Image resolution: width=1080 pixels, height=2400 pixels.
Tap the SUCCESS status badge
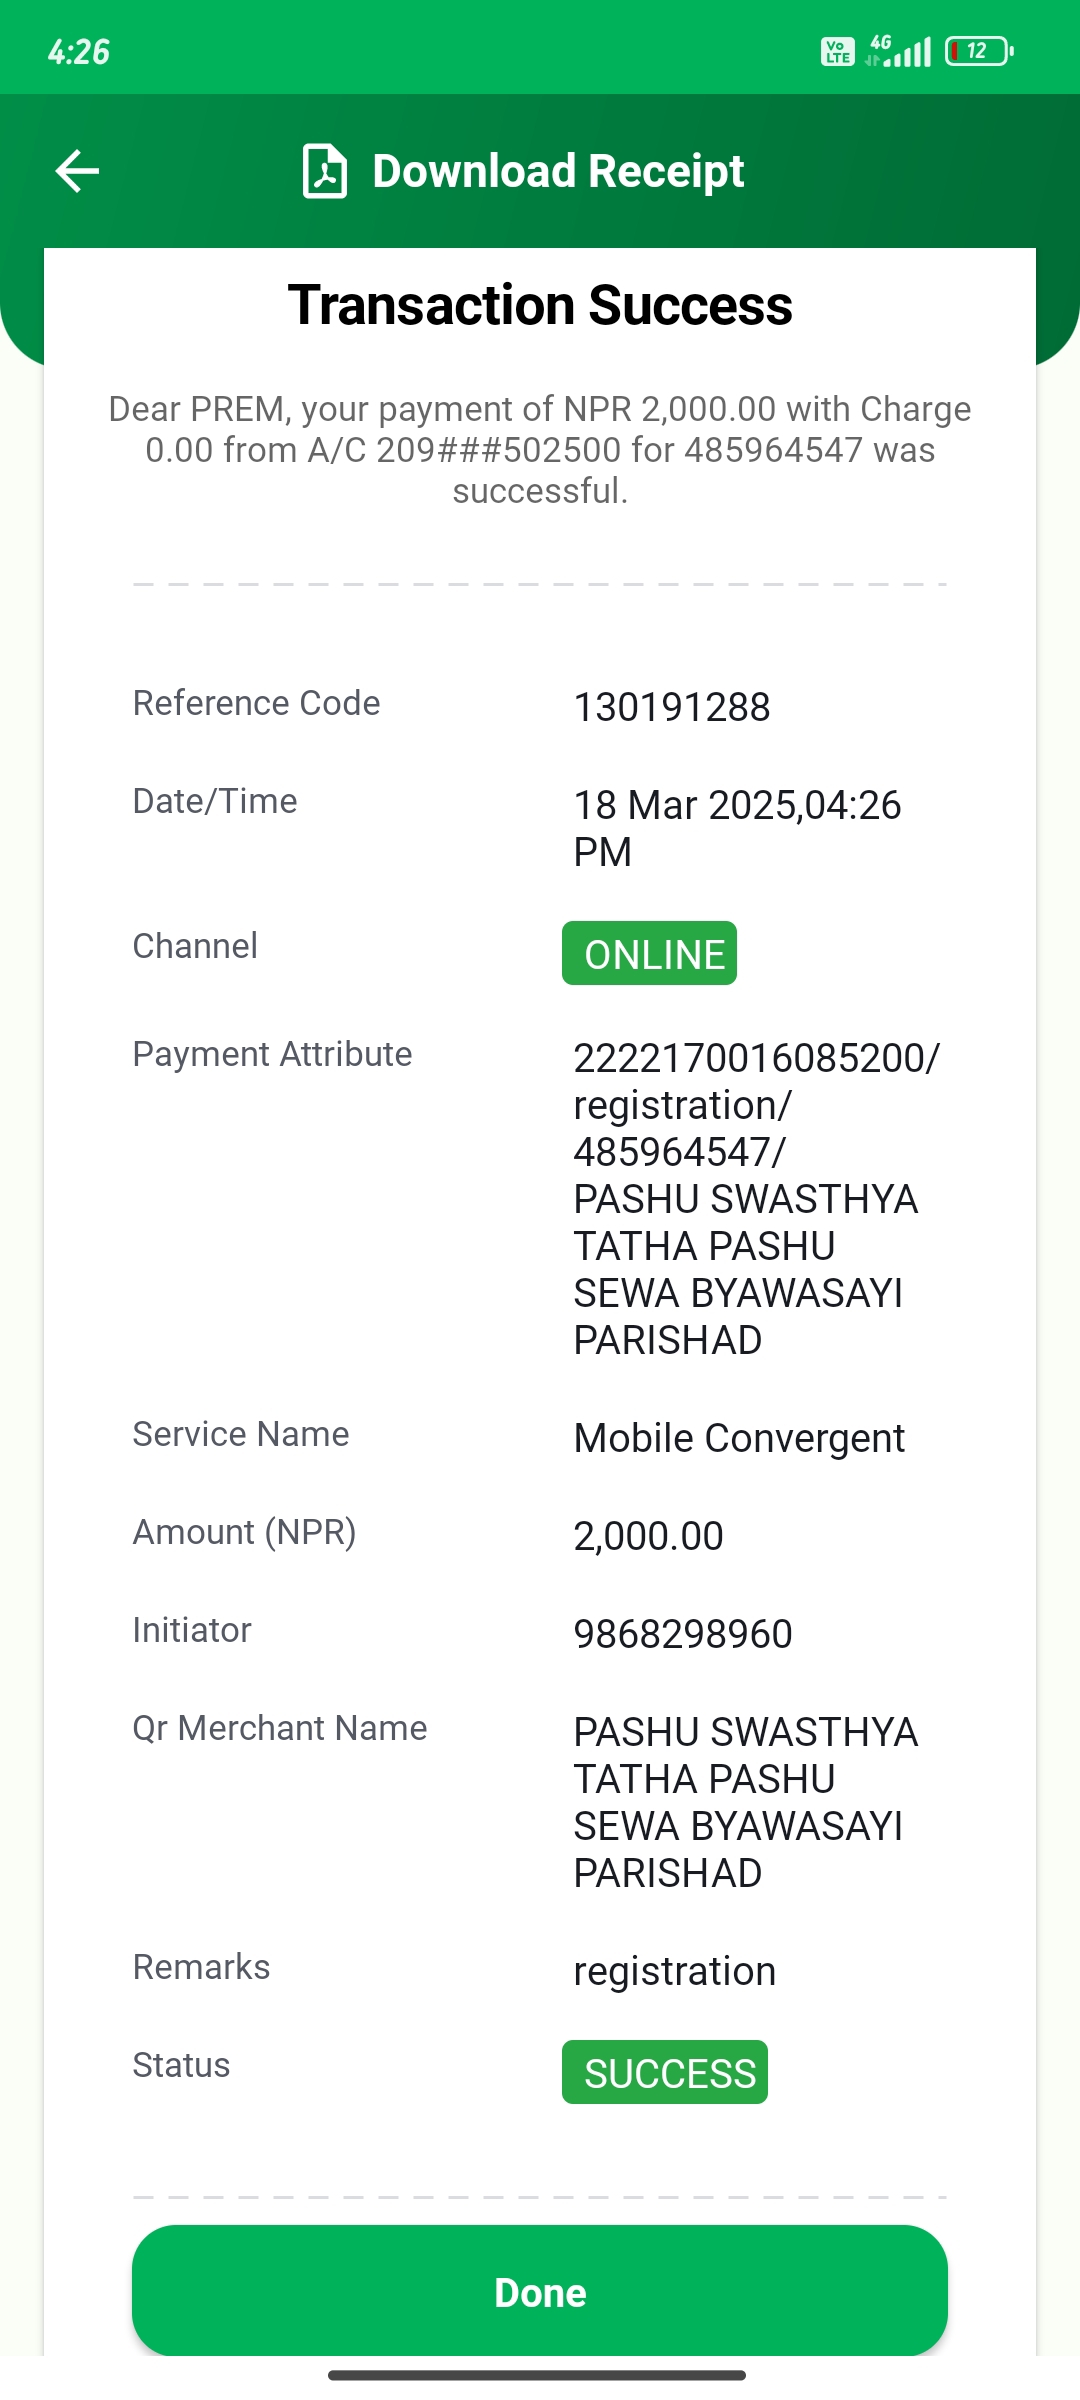[x=665, y=2073]
